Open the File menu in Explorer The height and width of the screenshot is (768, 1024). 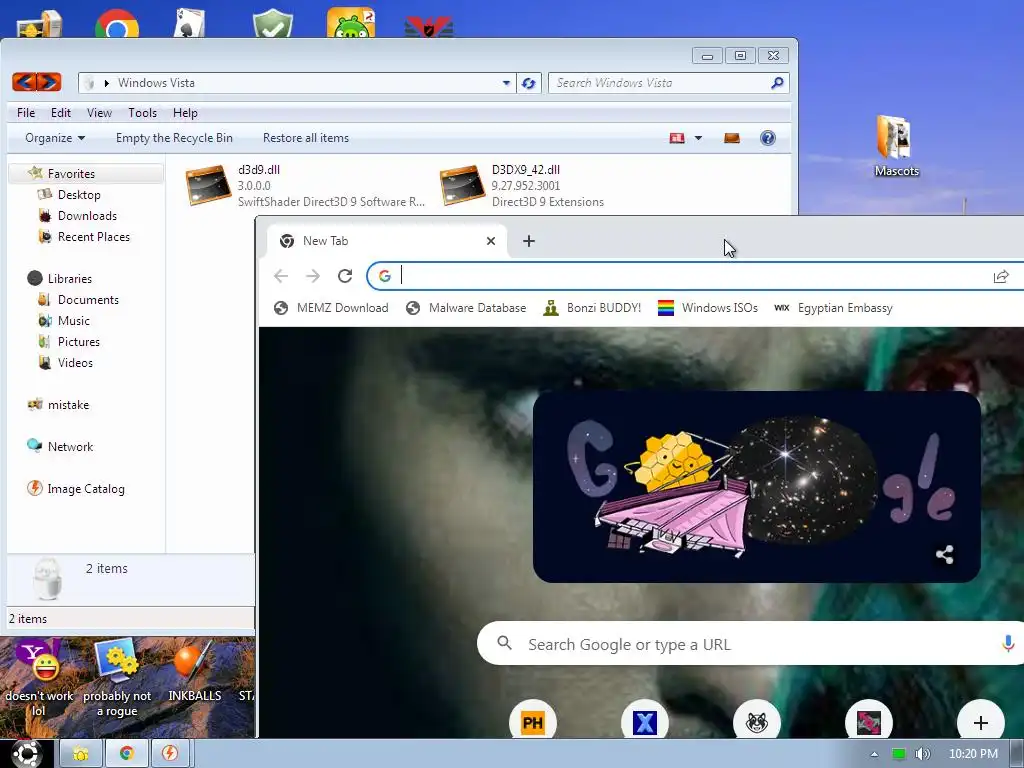(x=26, y=112)
